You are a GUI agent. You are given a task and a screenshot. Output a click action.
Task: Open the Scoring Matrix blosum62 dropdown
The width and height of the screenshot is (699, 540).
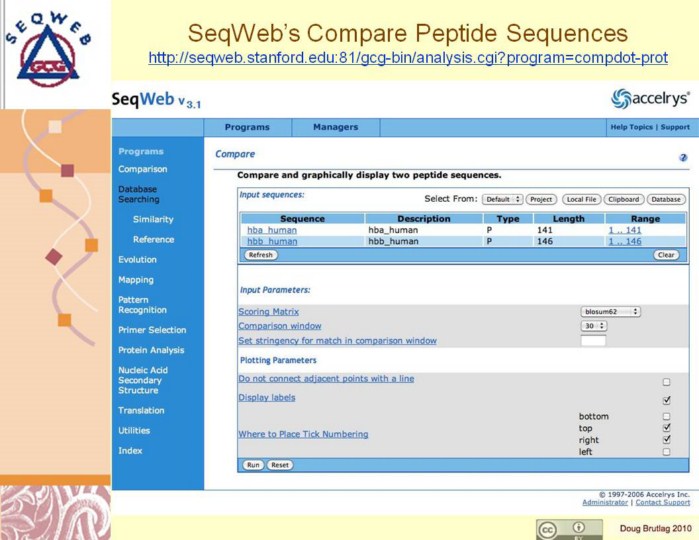coord(610,312)
